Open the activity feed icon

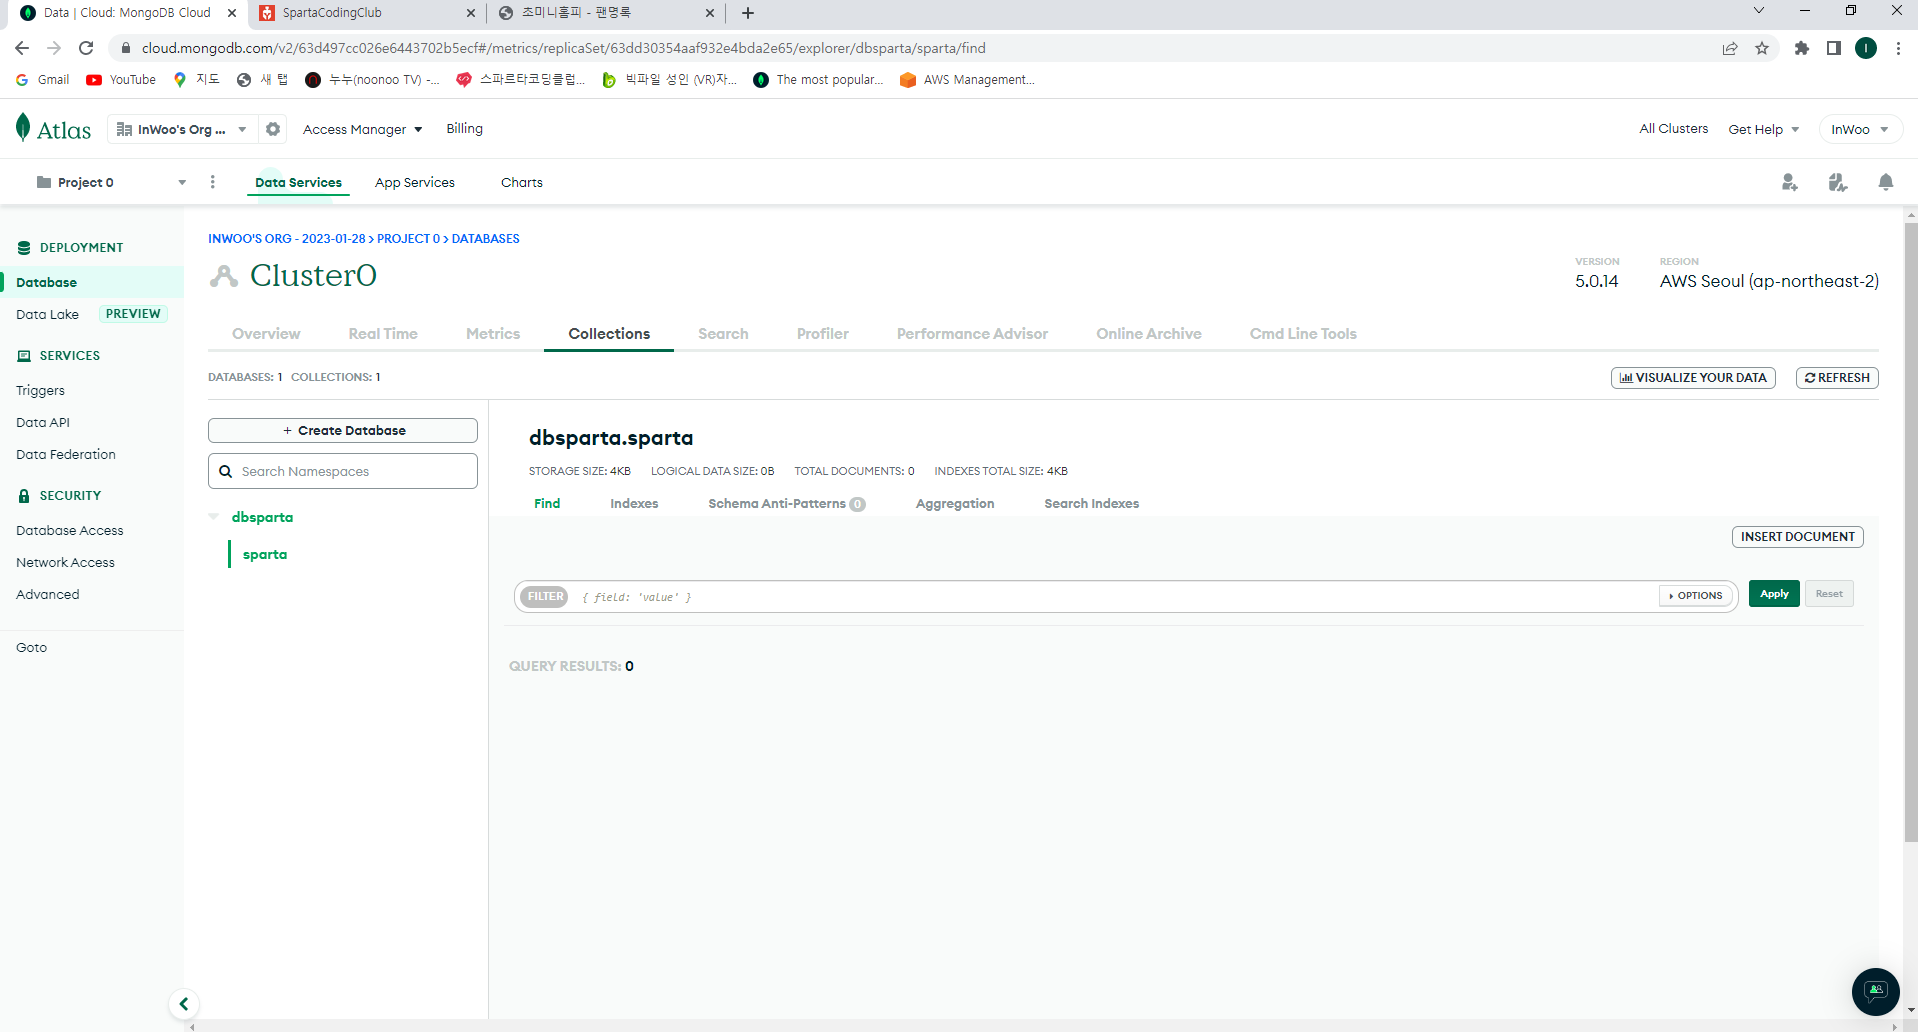coord(1838,182)
